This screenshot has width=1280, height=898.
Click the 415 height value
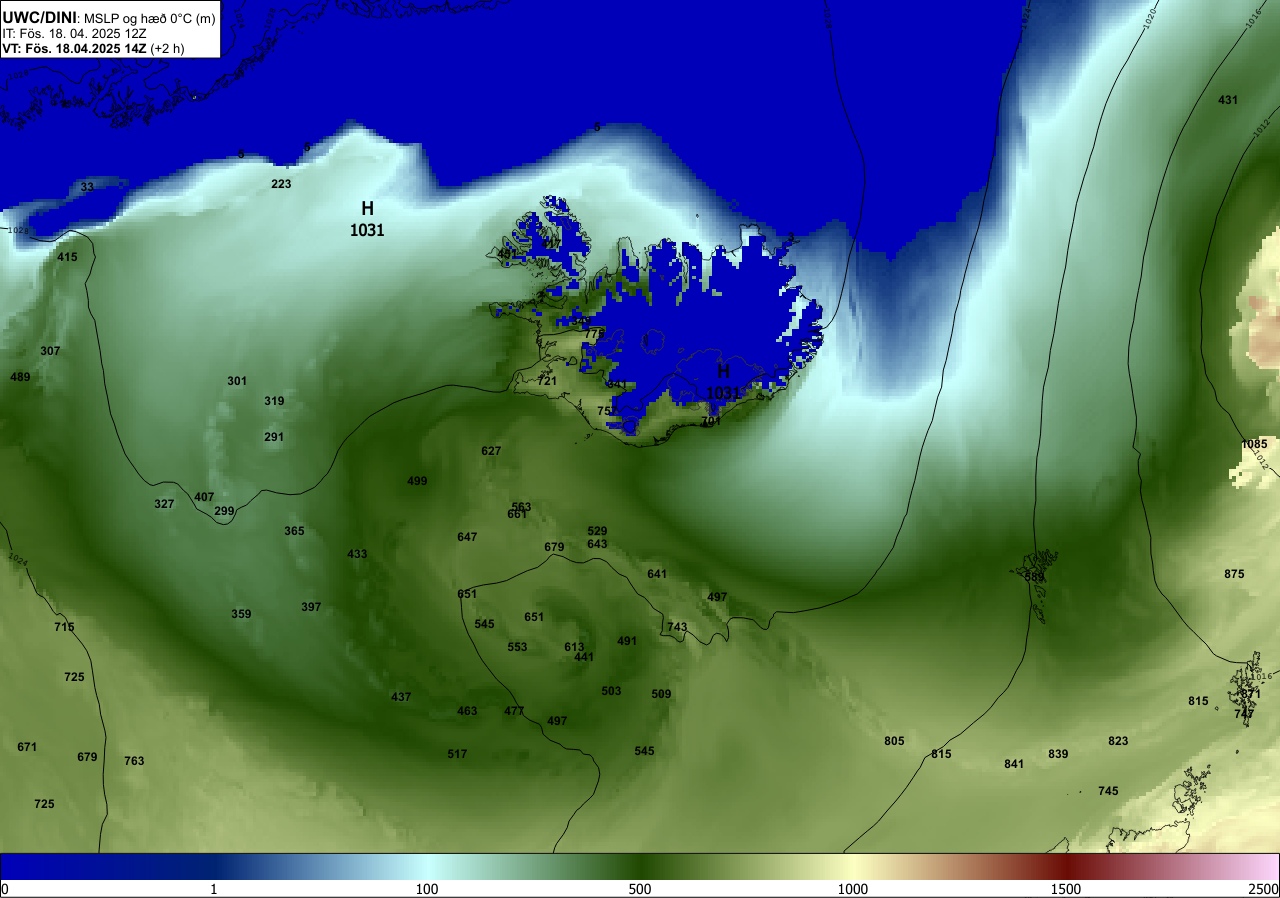tap(67, 257)
